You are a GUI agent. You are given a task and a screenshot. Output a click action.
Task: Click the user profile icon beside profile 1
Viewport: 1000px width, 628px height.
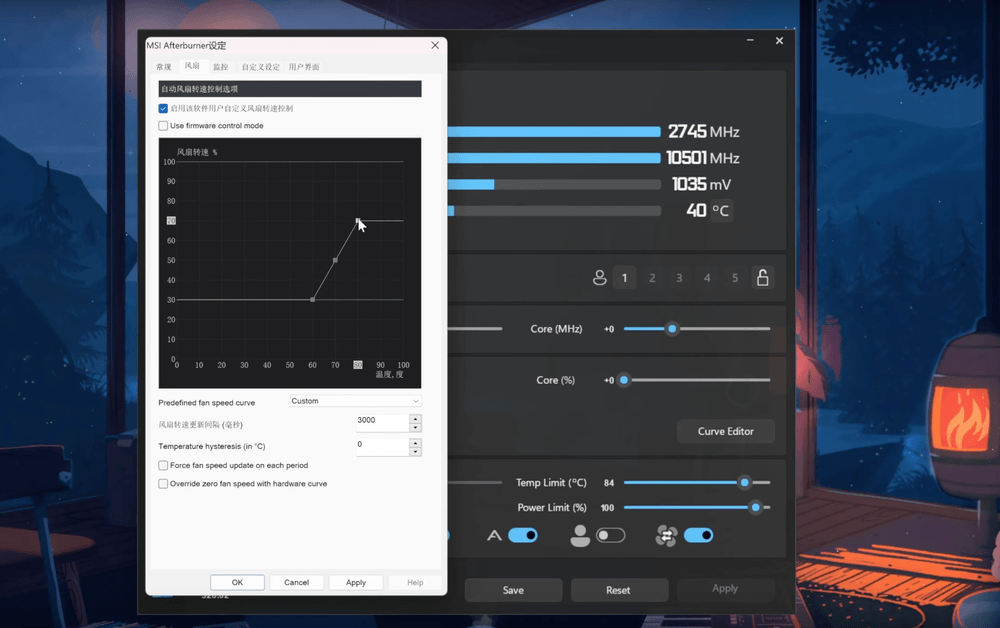(599, 278)
